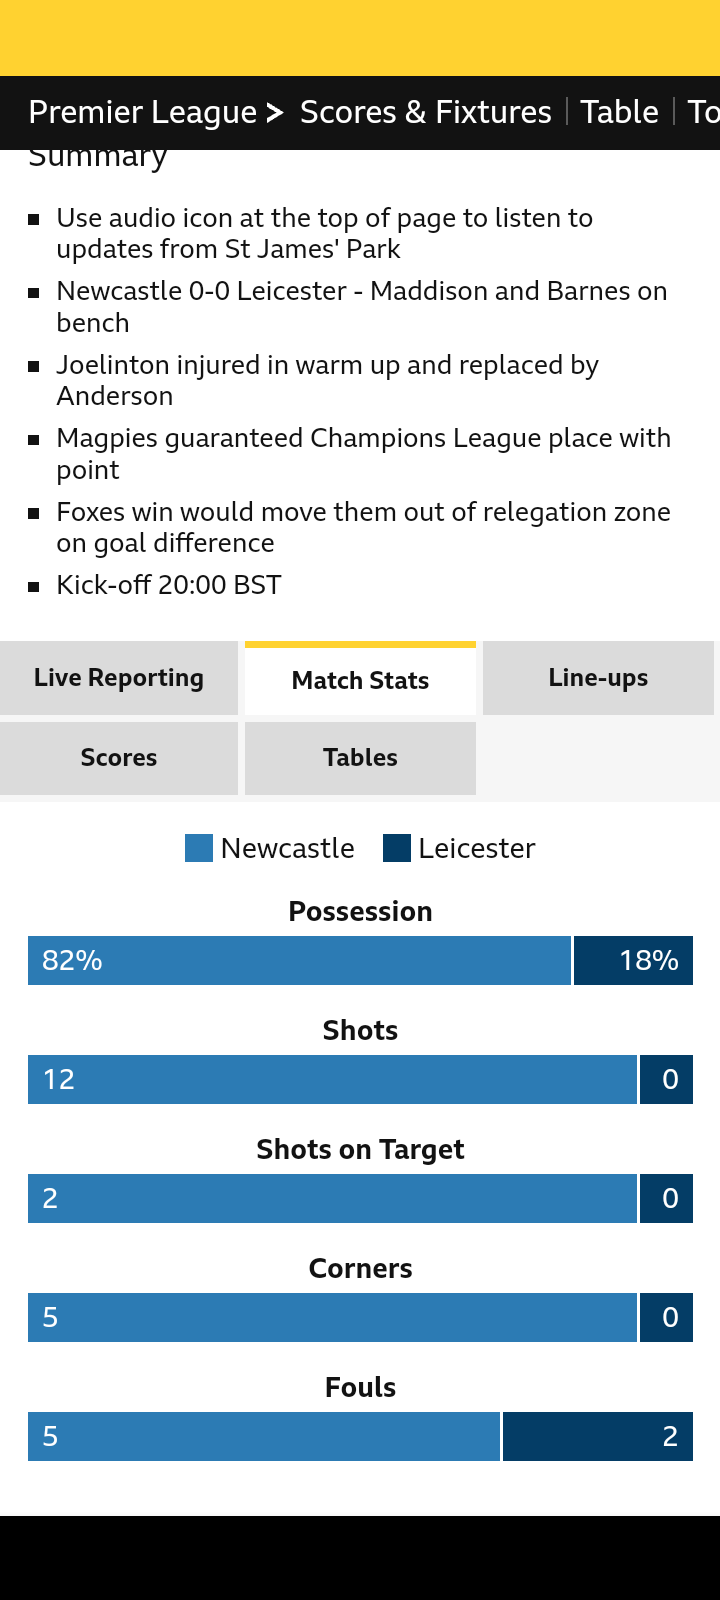Viewport: 720px width, 1600px height.
Task: Click the Newcastle legend color swatch
Action: pos(199,848)
